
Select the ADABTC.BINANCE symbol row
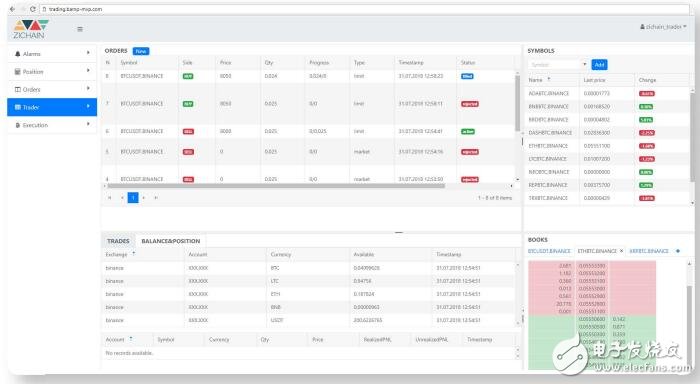point(607,93)
